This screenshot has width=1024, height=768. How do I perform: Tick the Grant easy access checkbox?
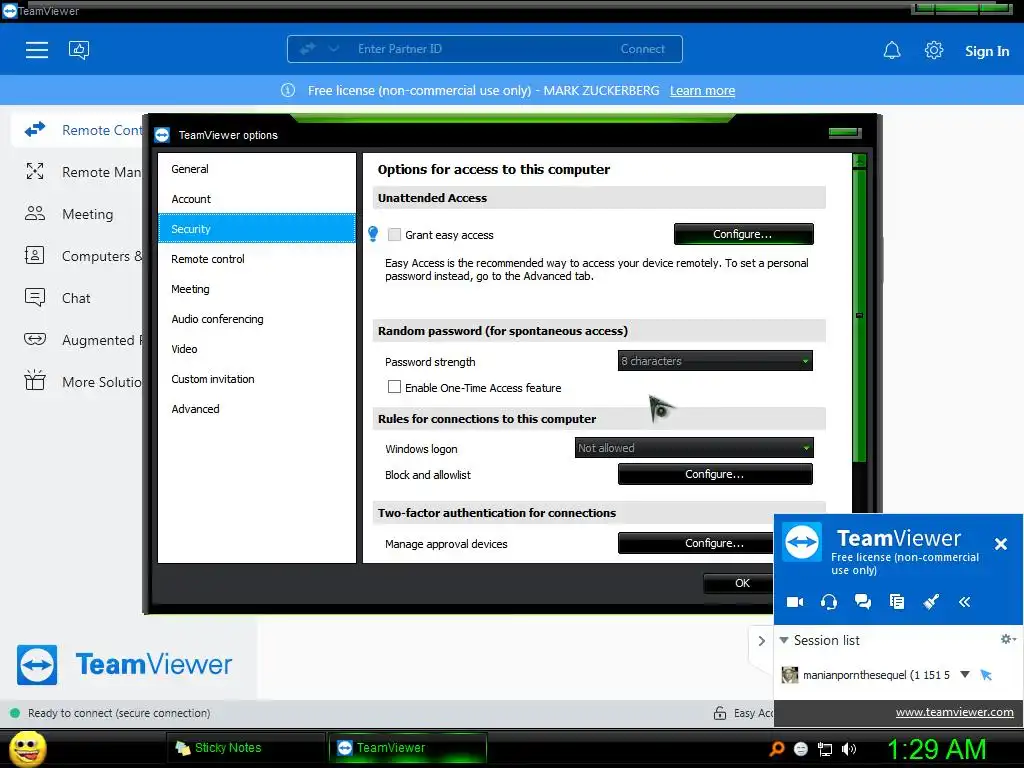394,234
